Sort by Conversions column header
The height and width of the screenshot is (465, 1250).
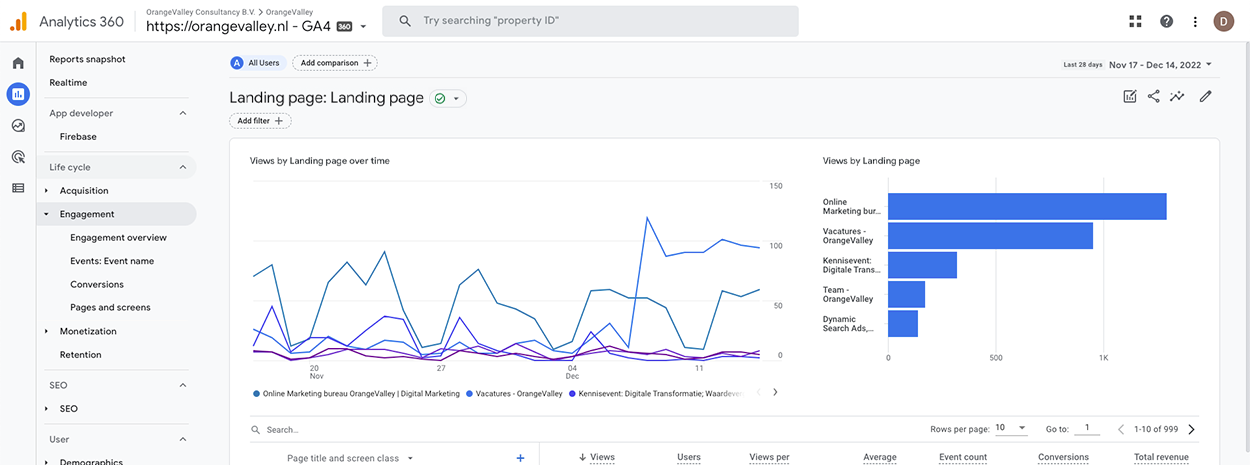coord(1063,457)
